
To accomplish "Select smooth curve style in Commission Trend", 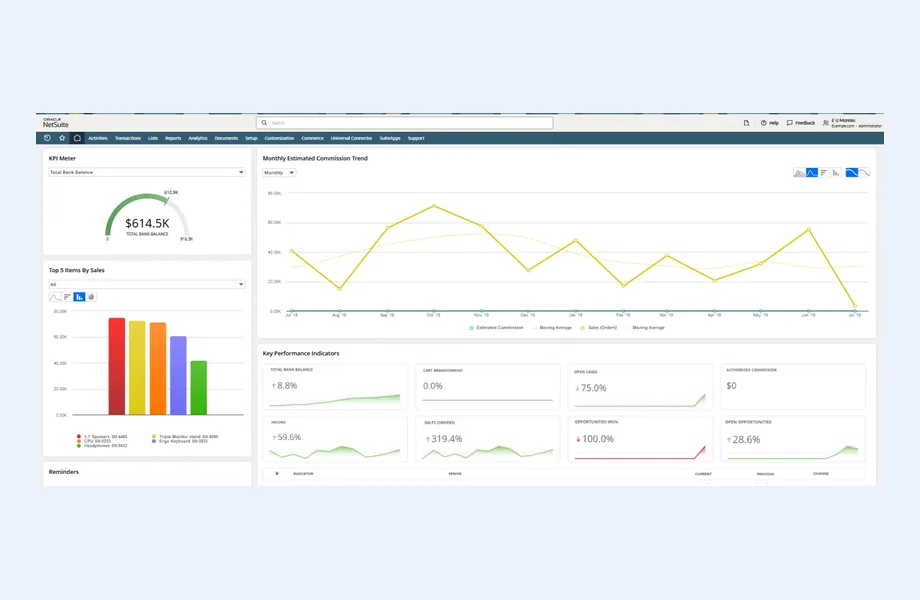I will (x=852, y=172).
